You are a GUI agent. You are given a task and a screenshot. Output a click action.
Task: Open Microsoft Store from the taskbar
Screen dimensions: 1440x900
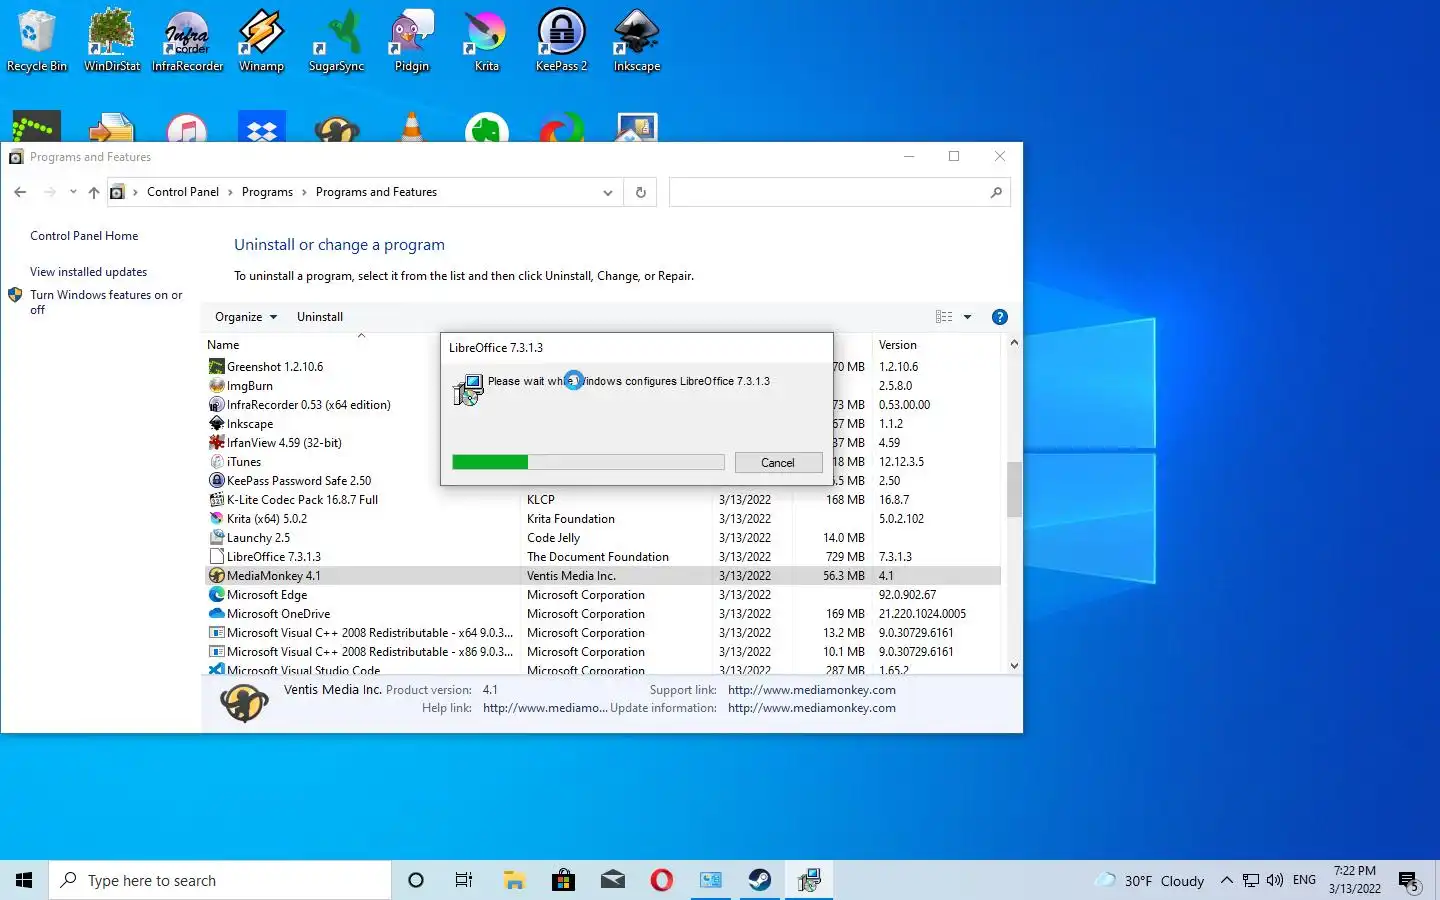point(563,880)
